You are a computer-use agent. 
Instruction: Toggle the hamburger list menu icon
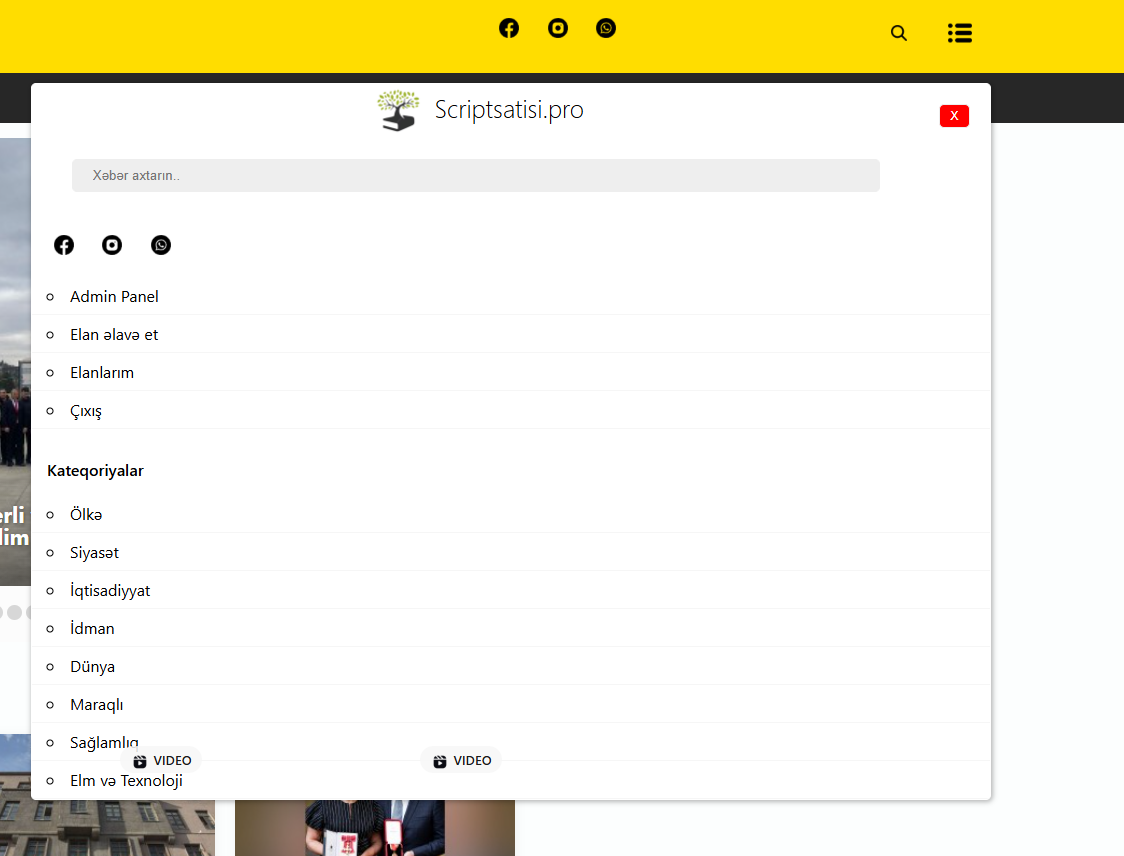tap(960, 33)
